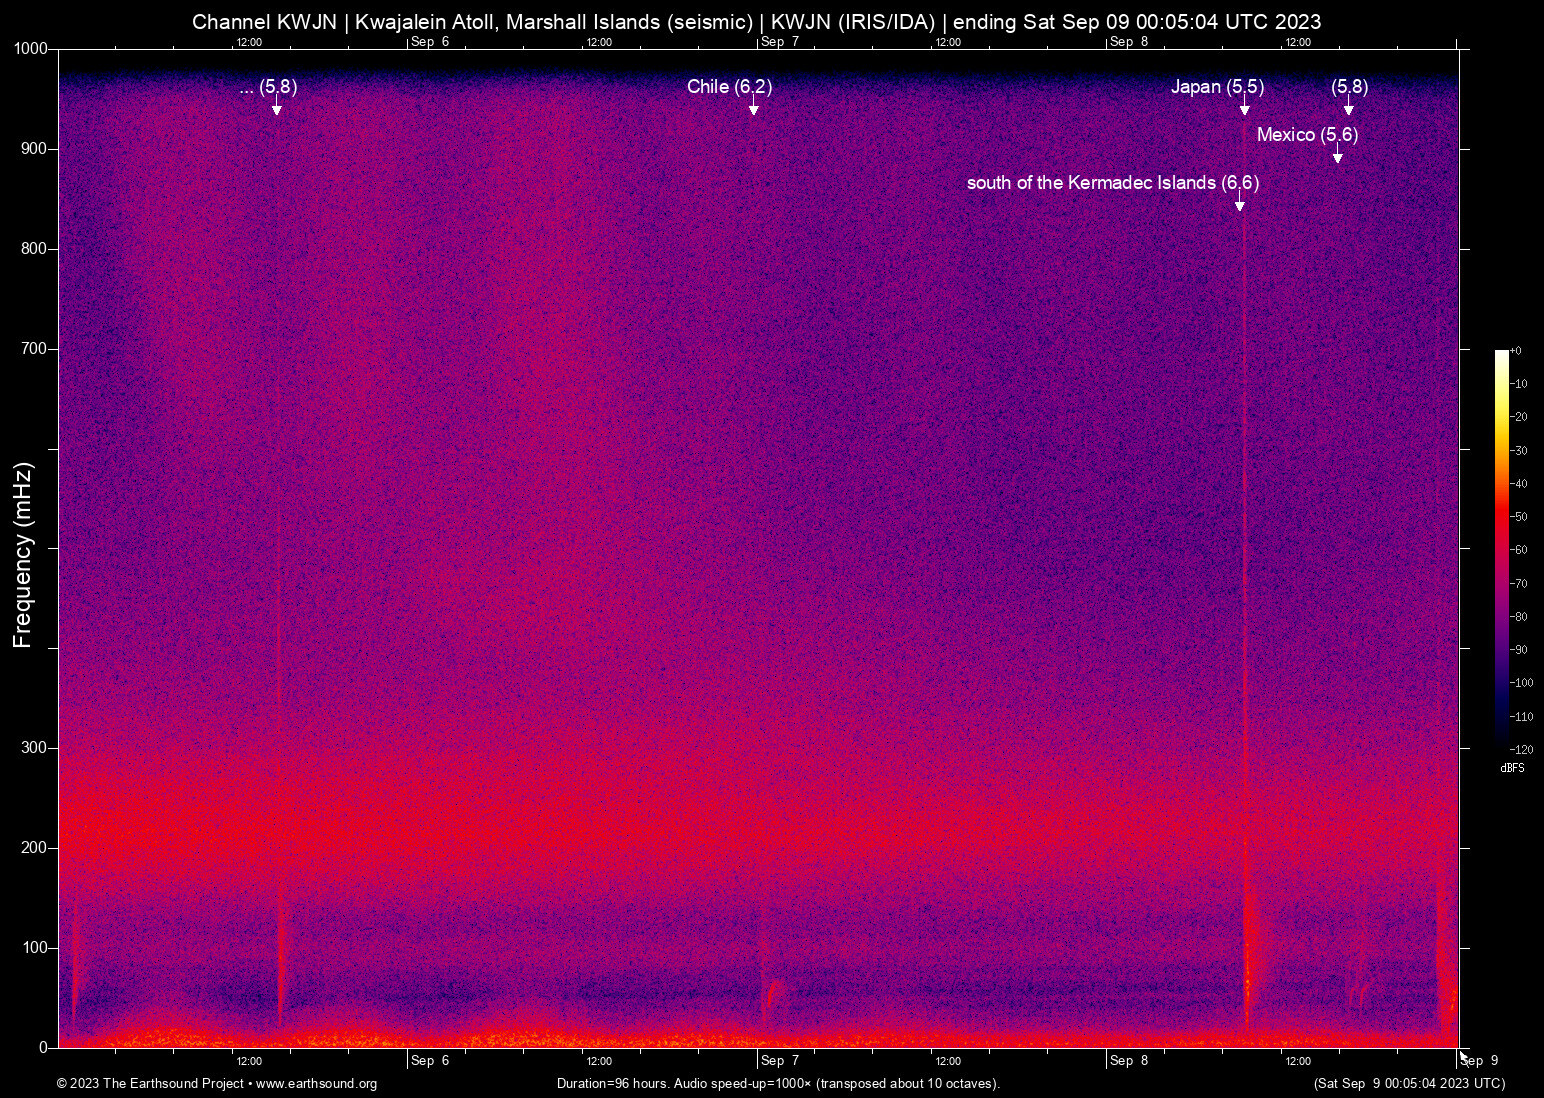Select the Japan (5.5) annotation text
This screenshot has width=1544, height=1098.
tap(1217, 87)
